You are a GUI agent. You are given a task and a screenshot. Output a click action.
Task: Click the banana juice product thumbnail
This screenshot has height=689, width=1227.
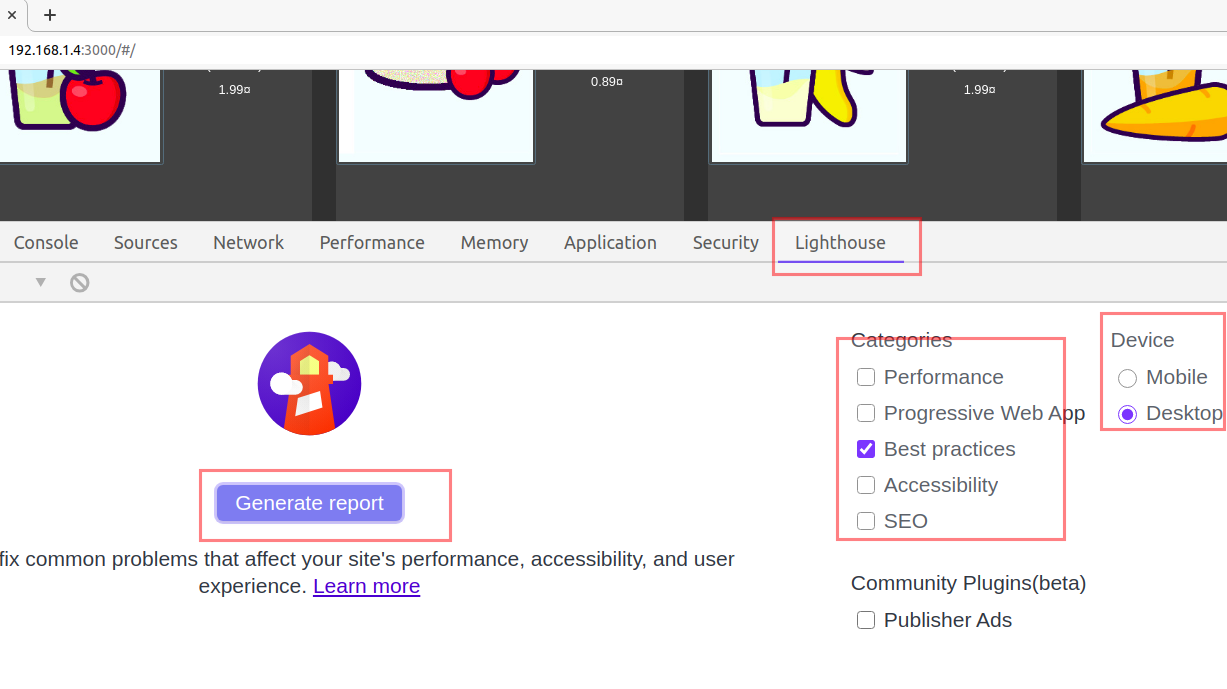tap(808, 115)
